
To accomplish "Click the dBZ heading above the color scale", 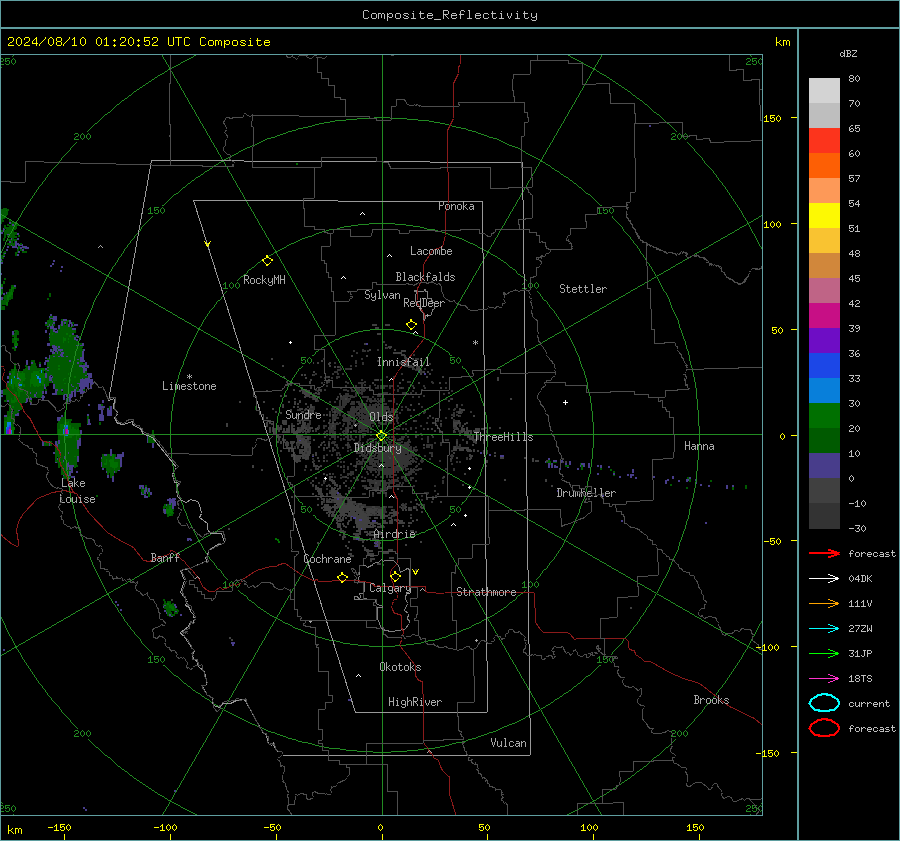I will [x=848, y=54].
